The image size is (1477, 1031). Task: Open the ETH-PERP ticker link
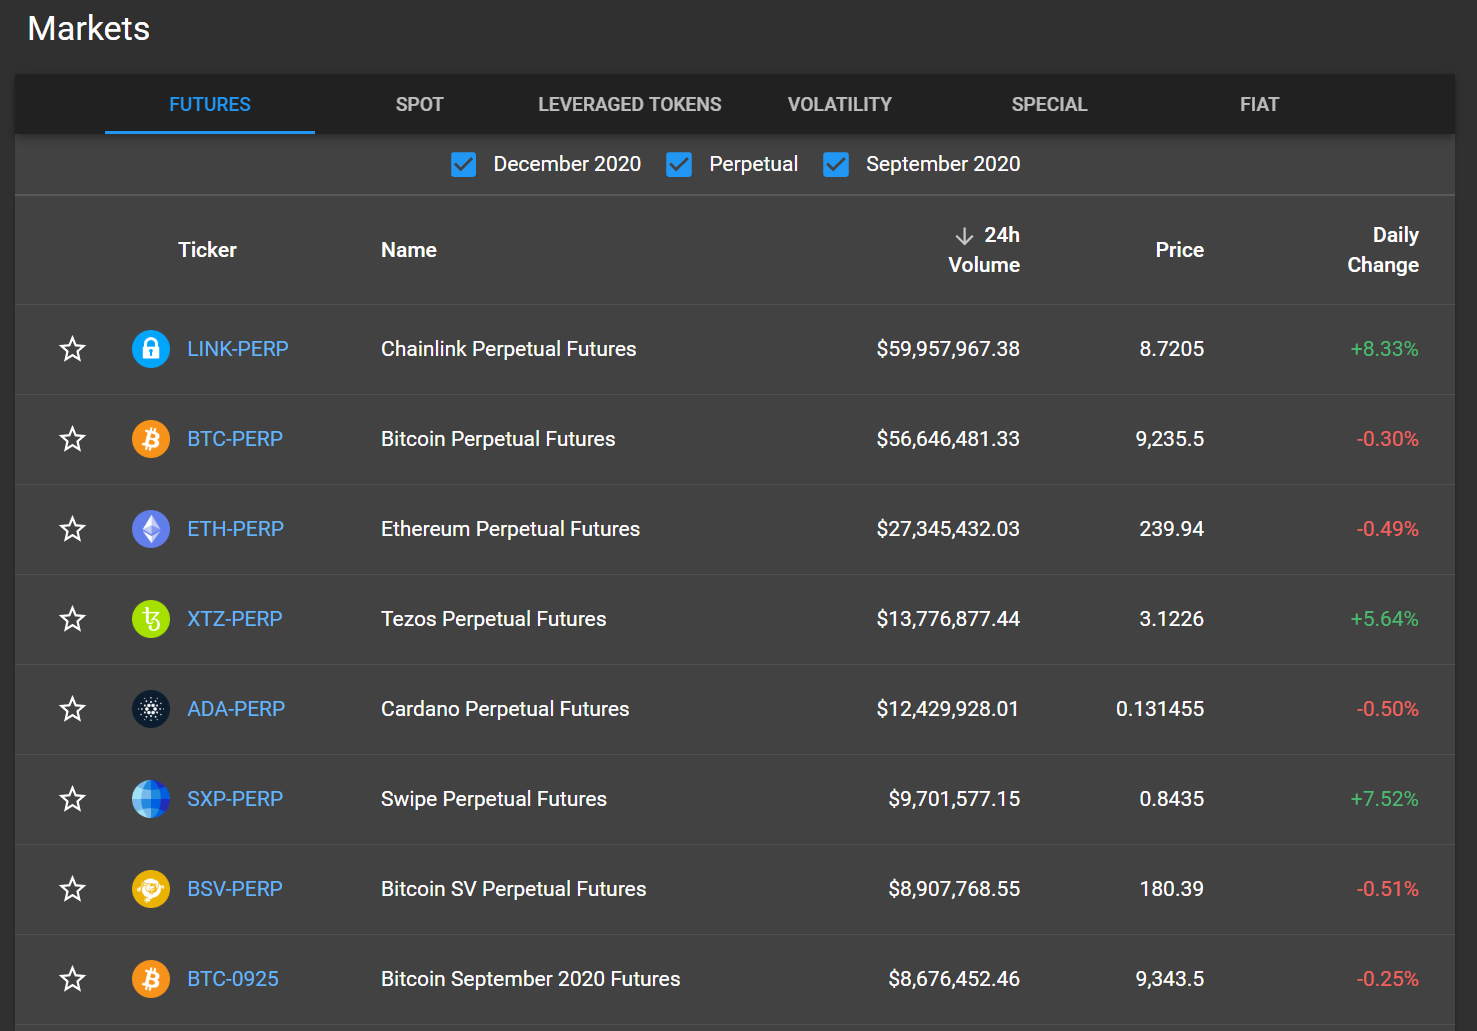[x=236, y=529]
